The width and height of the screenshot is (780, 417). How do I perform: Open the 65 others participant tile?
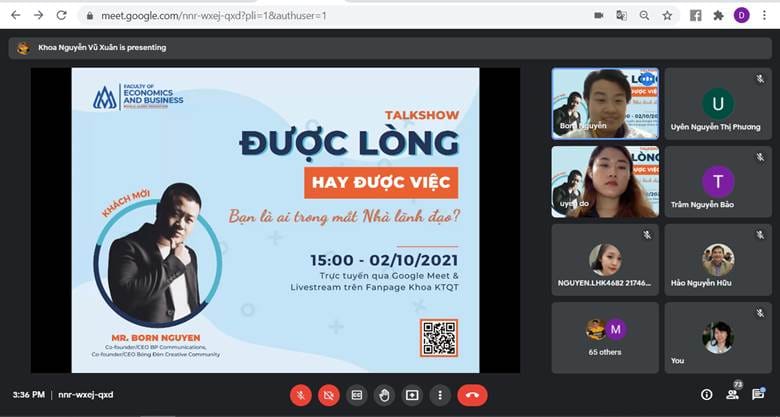click(605, 337)
